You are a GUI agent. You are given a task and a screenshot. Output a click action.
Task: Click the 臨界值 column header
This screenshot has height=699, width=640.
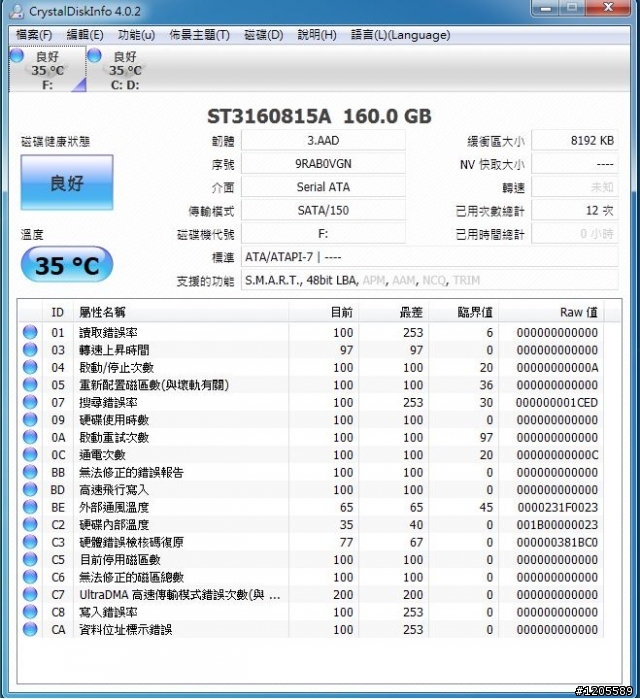[x=464, y=312]
